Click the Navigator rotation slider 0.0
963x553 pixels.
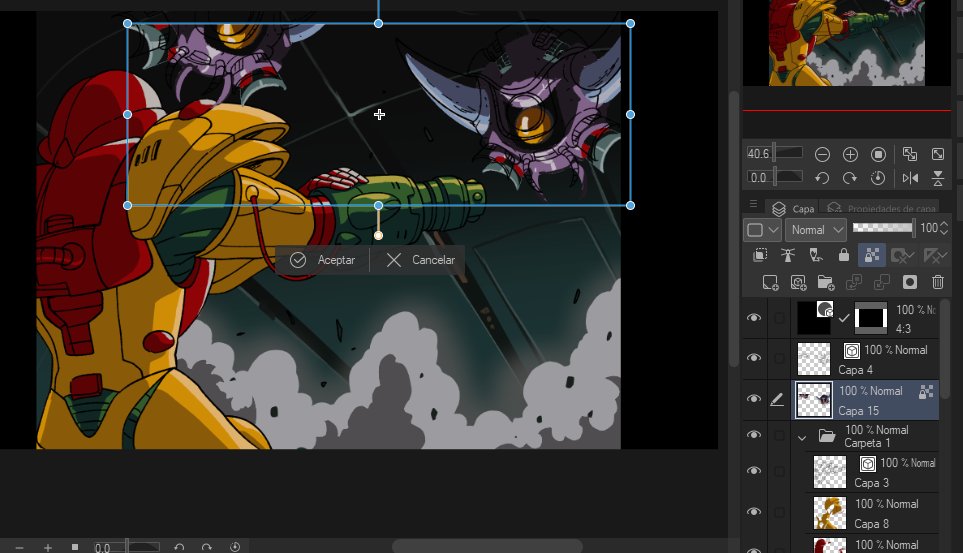(x=774, y=177)
